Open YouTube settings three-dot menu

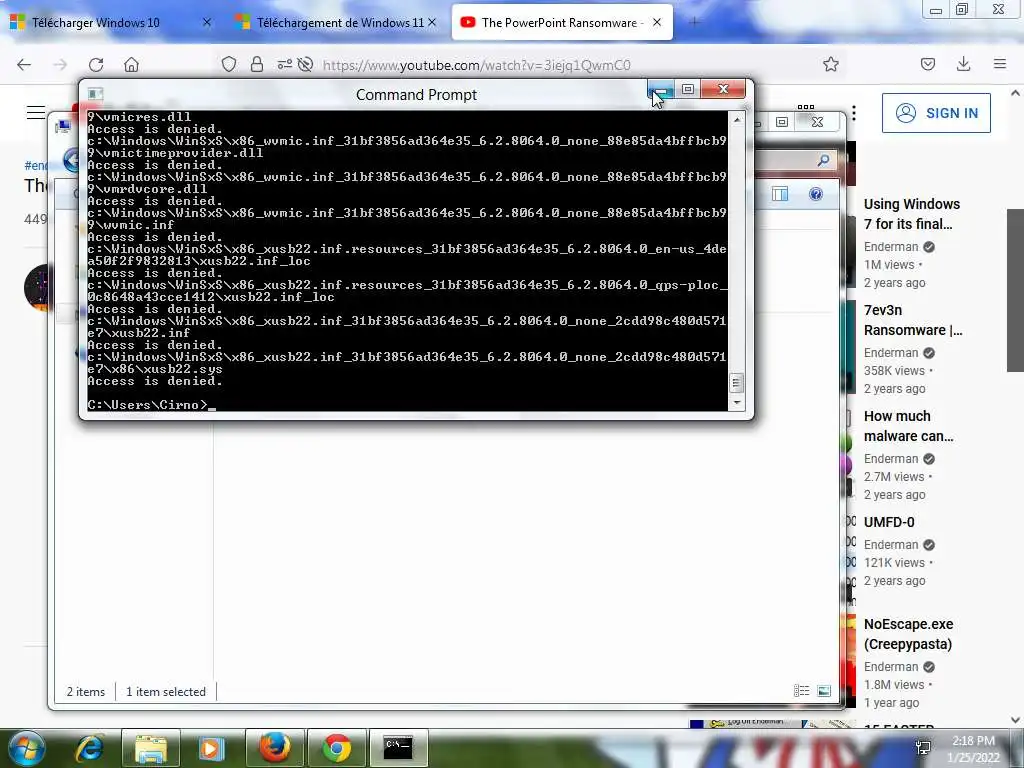854,113
